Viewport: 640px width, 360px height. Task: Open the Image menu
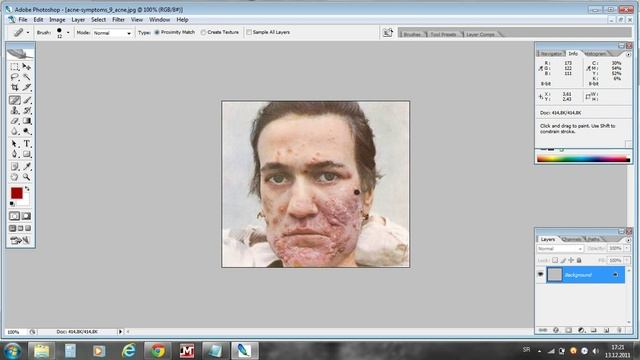pos(57,20)
